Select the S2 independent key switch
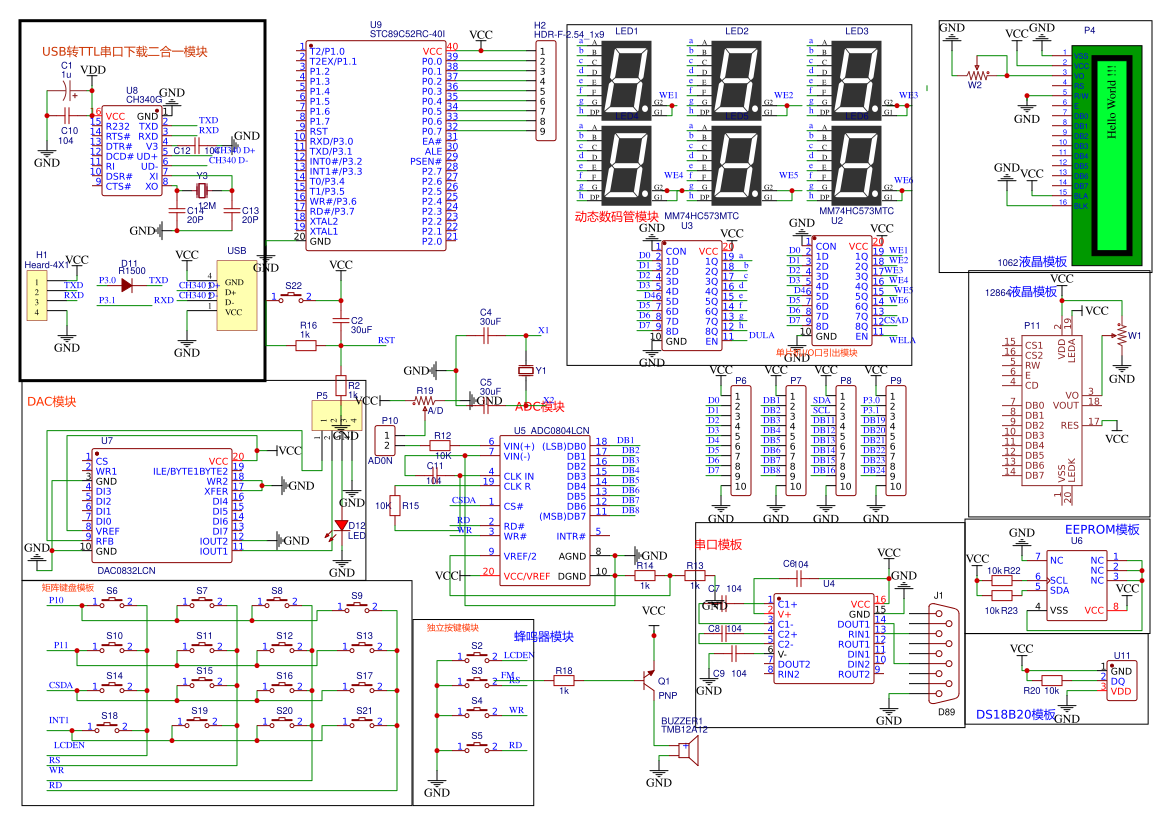The width and height of the screenshot is (1169, 827). 477,656
